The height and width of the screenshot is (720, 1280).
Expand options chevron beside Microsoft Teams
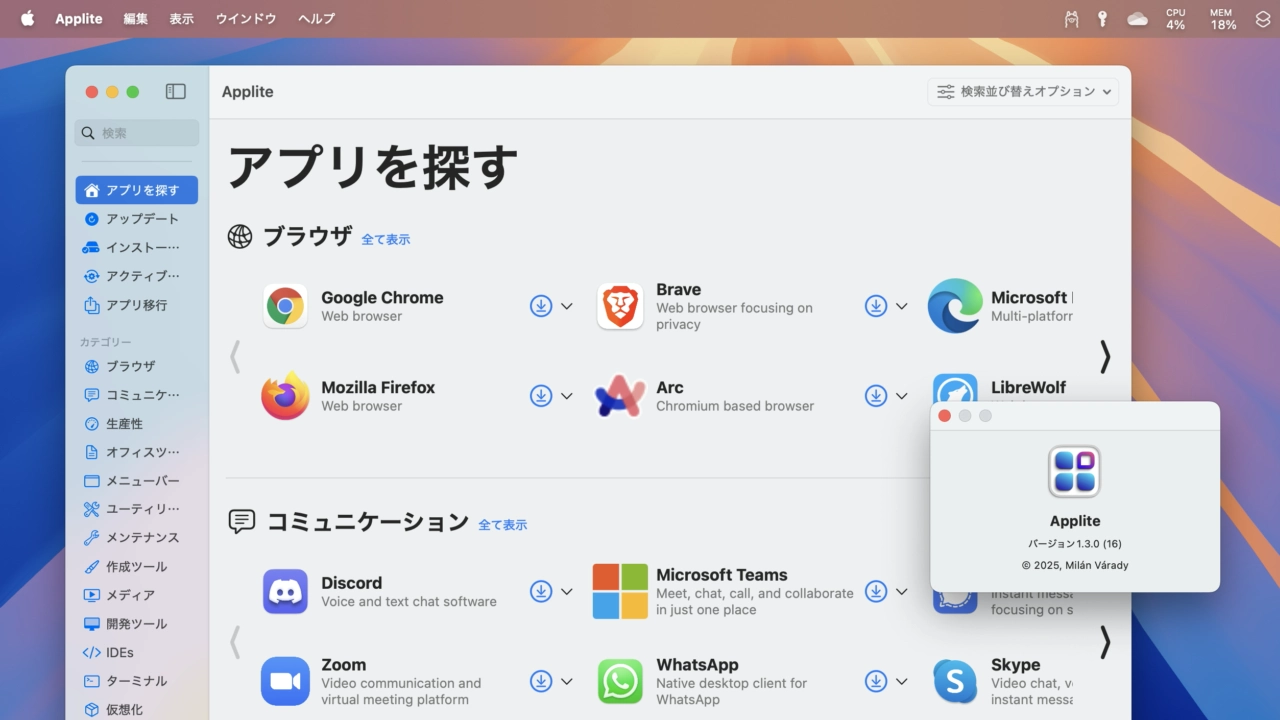902,591
